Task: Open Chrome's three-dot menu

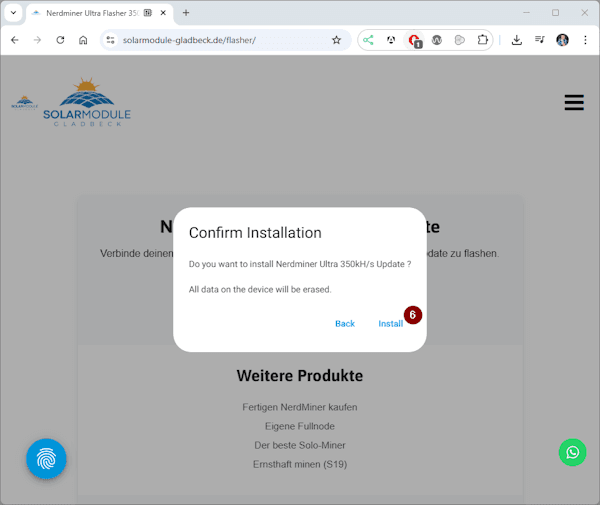Action: pyautogui.click(x=585, y=40)
